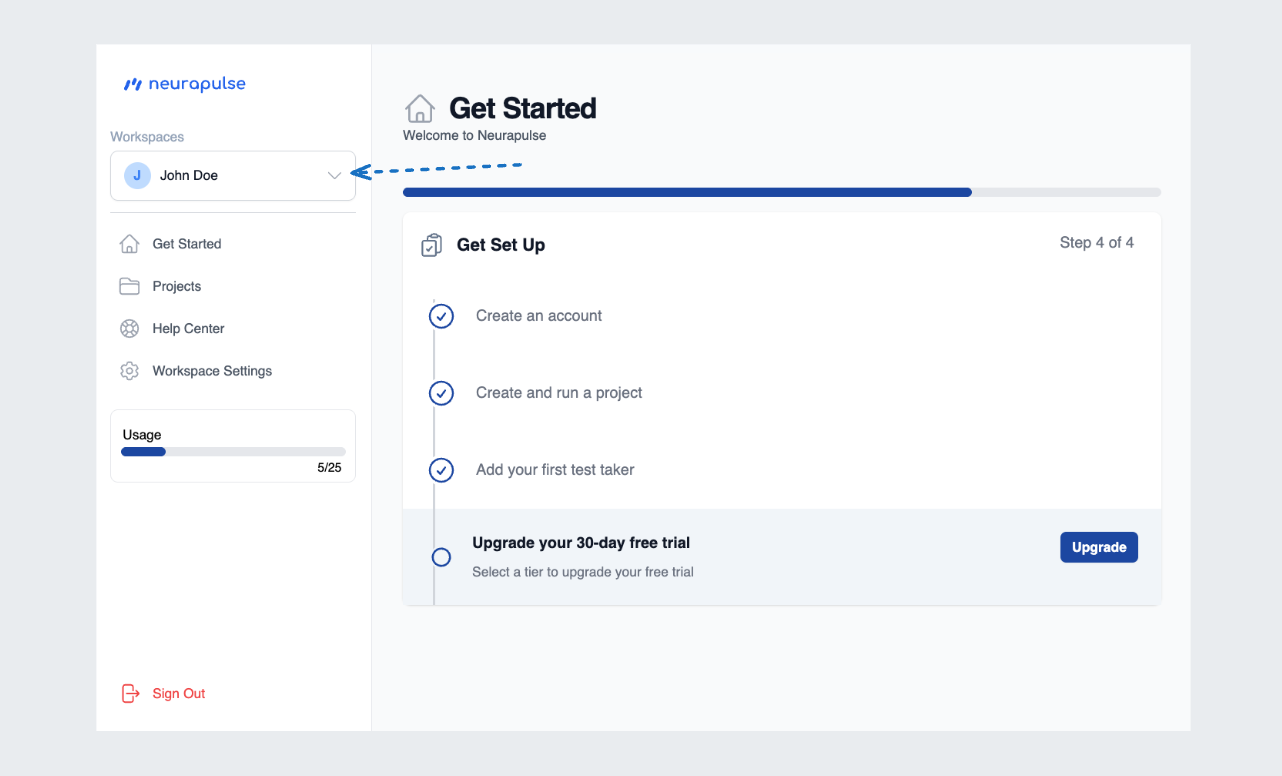Click the Usage progress bar
This screenshot has width=1282, height=776.
232,451
